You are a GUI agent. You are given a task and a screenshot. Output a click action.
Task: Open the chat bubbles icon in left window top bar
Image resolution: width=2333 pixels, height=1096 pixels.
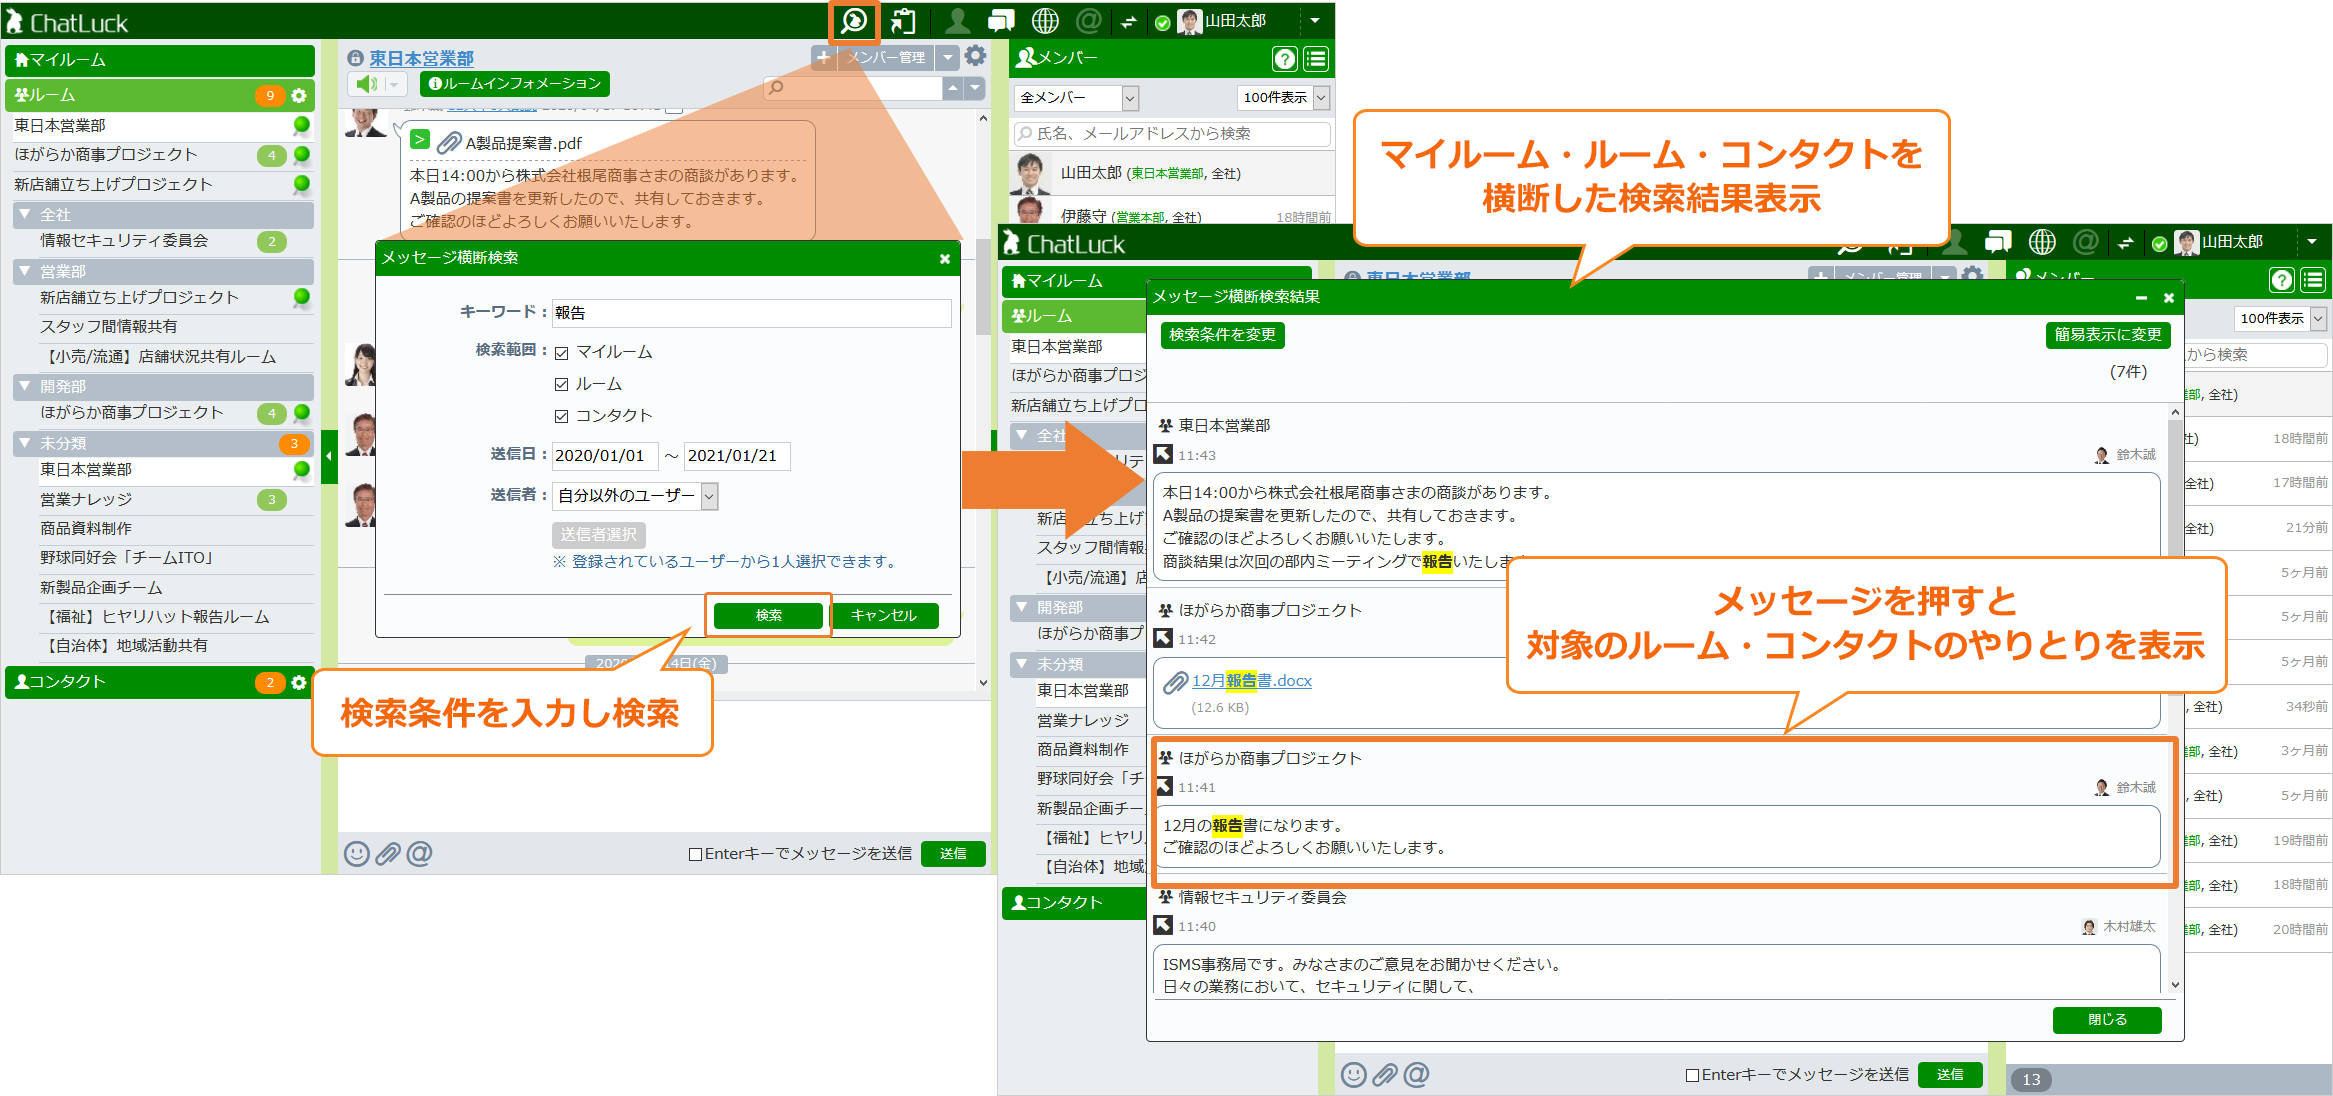[1001, 21]
